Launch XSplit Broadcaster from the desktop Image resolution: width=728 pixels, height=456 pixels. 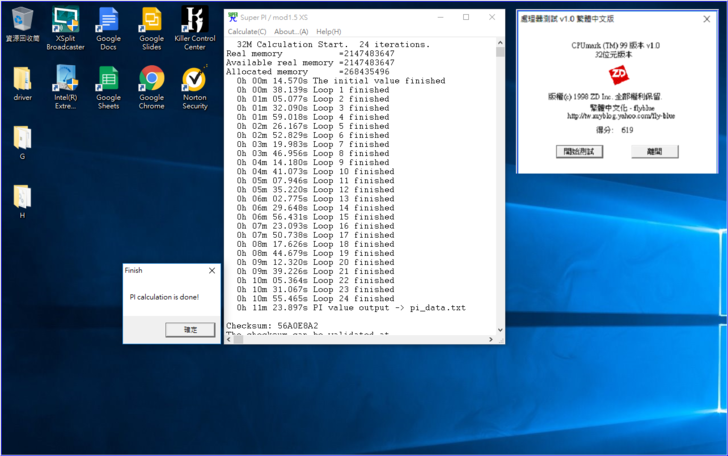point(65,20)
